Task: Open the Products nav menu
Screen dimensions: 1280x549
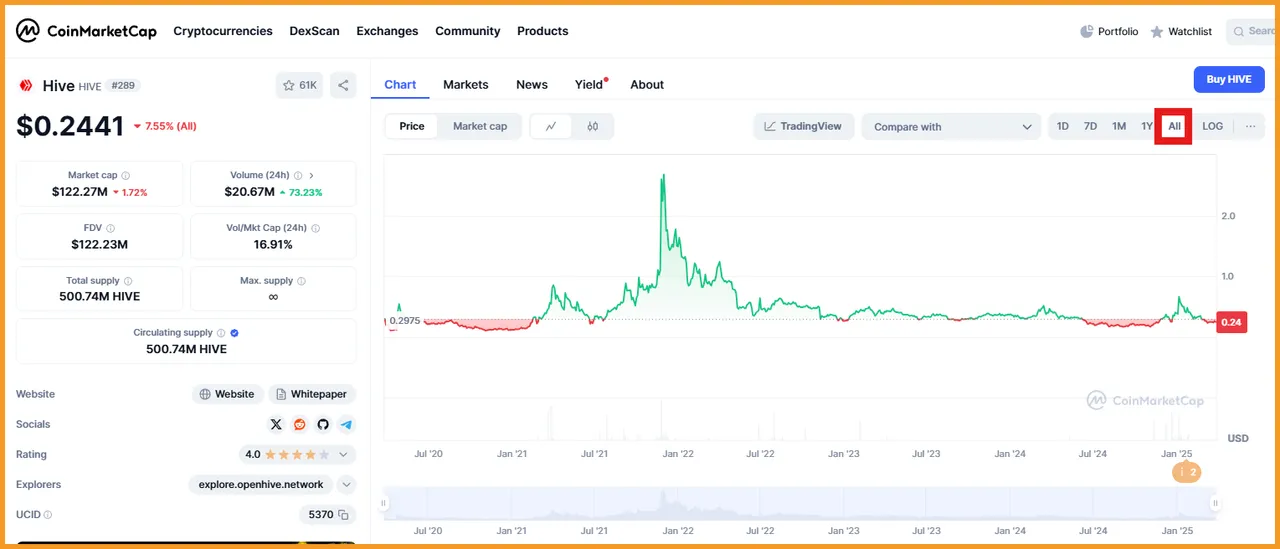Action: 542,31
